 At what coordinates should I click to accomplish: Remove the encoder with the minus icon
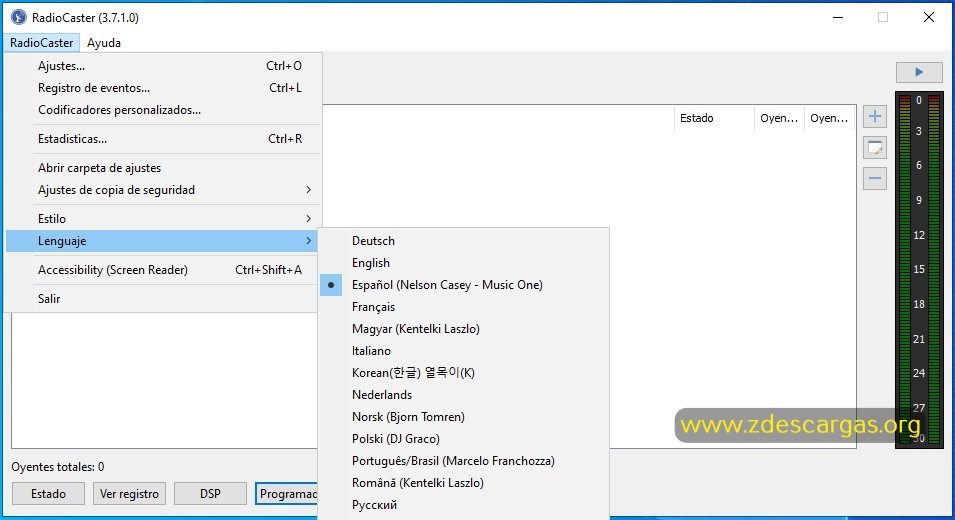coord(875,178)
